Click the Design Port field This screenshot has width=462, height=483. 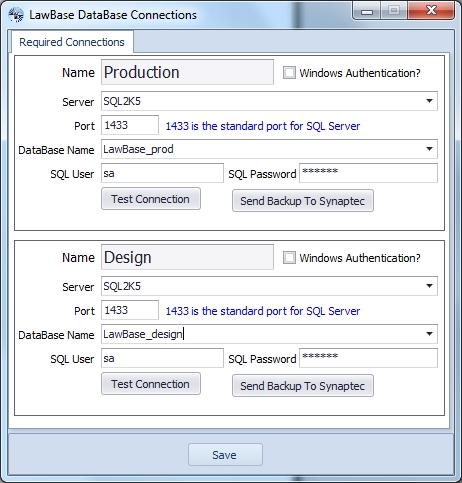point(130,310)
